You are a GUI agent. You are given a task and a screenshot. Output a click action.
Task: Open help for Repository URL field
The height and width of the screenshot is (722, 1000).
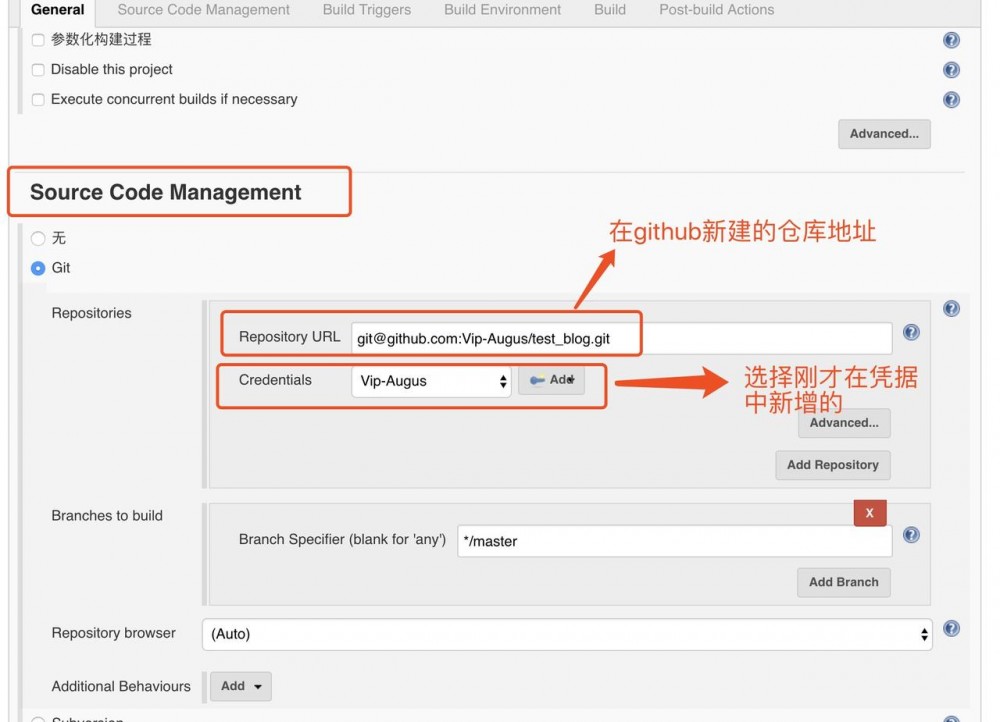[x=911, y=333]
